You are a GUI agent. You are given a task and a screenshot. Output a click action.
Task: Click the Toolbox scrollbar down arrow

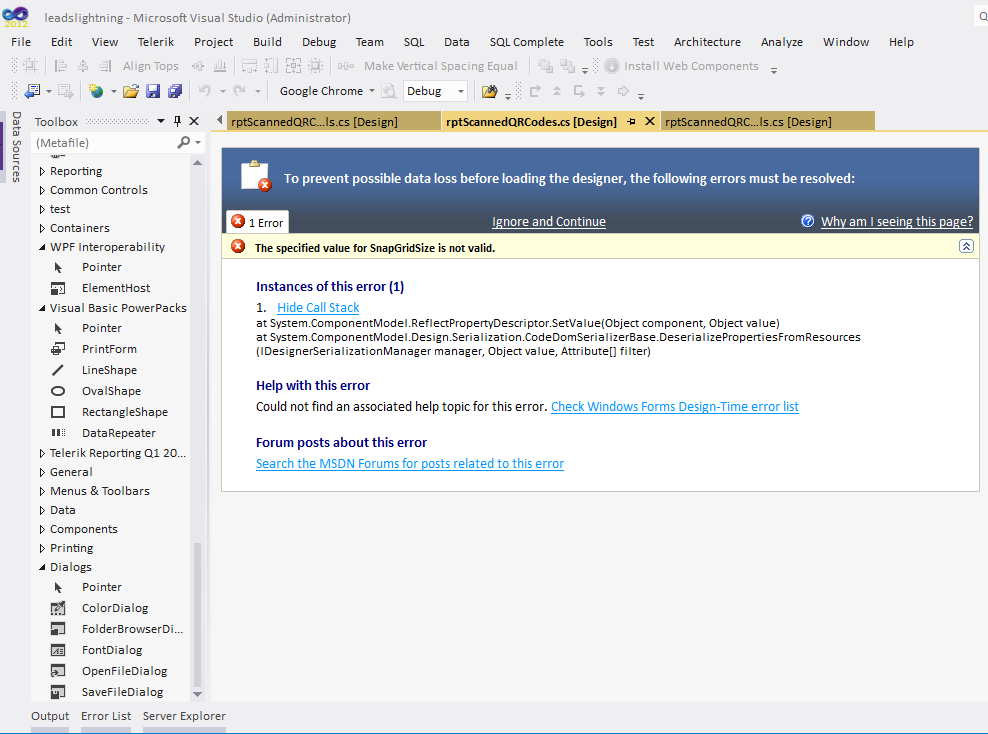pos(197,694)
